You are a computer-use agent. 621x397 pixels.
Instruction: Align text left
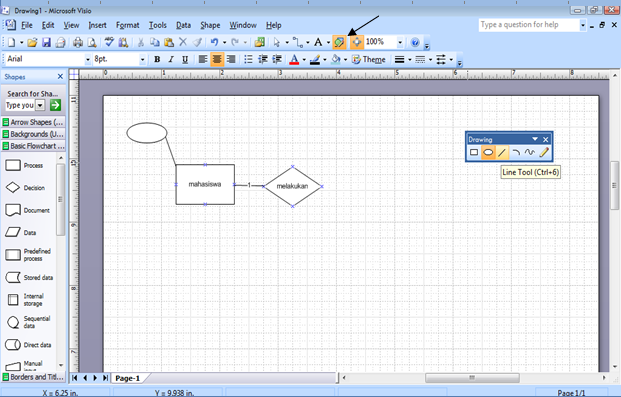(x=203, y=59)
